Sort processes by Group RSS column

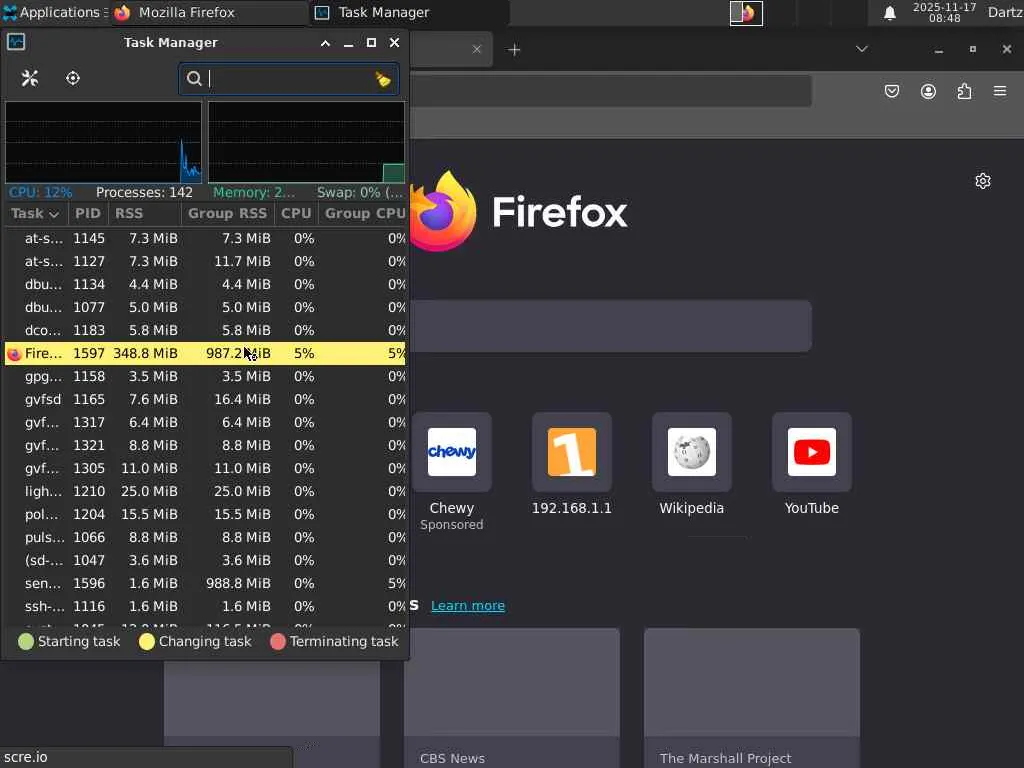(x=227, y=214)
